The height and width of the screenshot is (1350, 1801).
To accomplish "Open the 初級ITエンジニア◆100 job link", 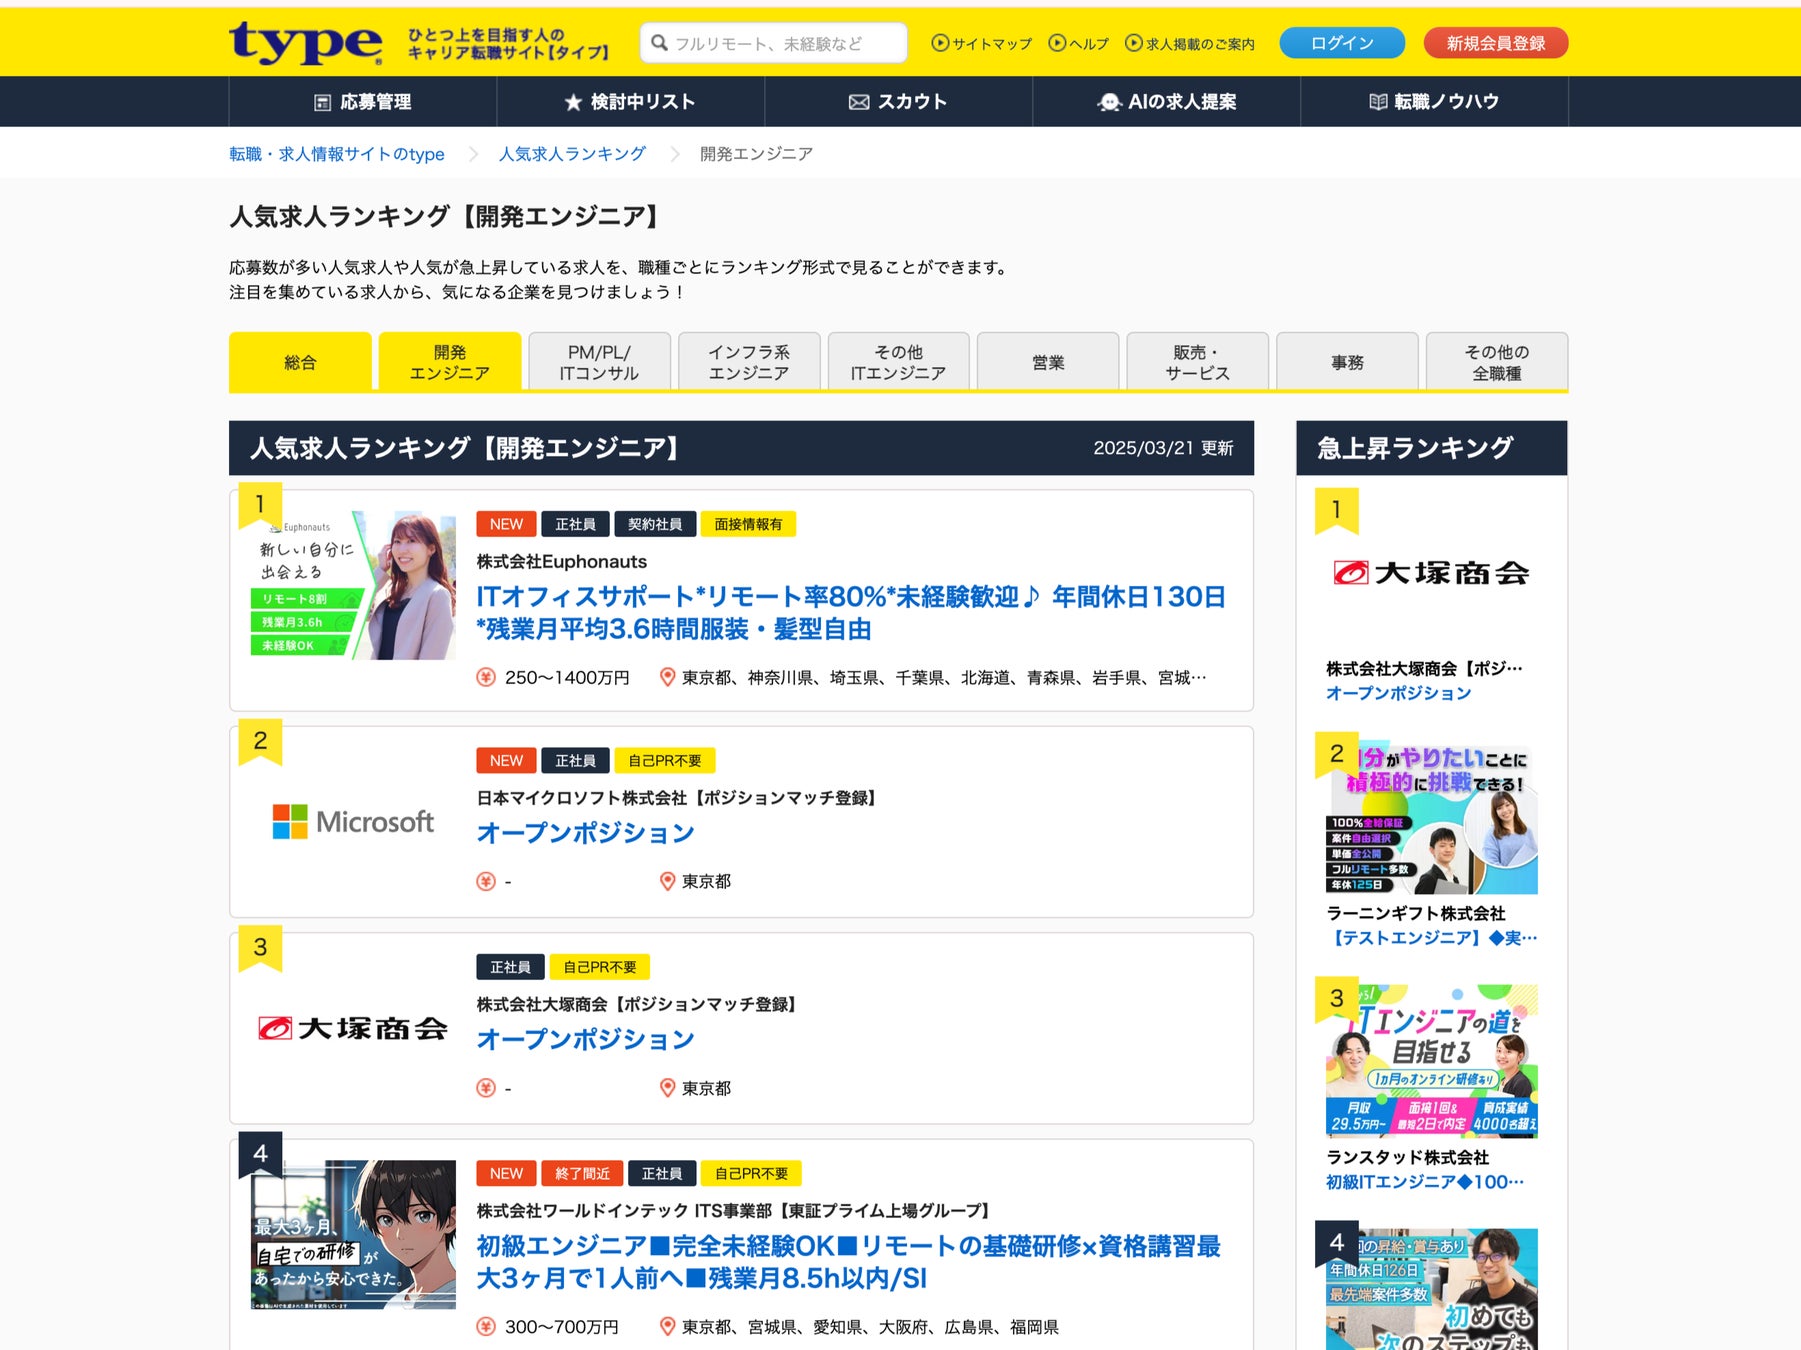I will click(1425, 1182).
